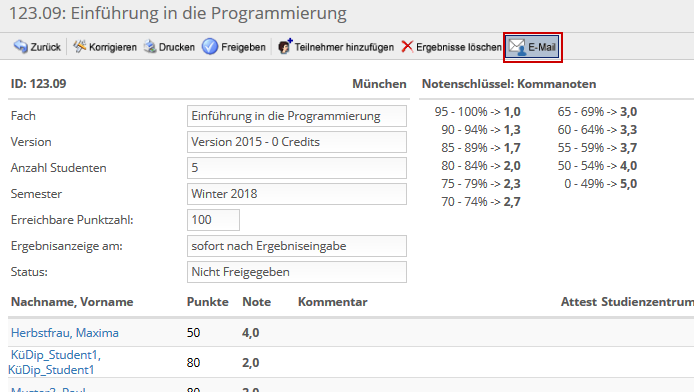Click the Punkte column header
The height and width of the screenshot is (392, 694).
(208, 302)
